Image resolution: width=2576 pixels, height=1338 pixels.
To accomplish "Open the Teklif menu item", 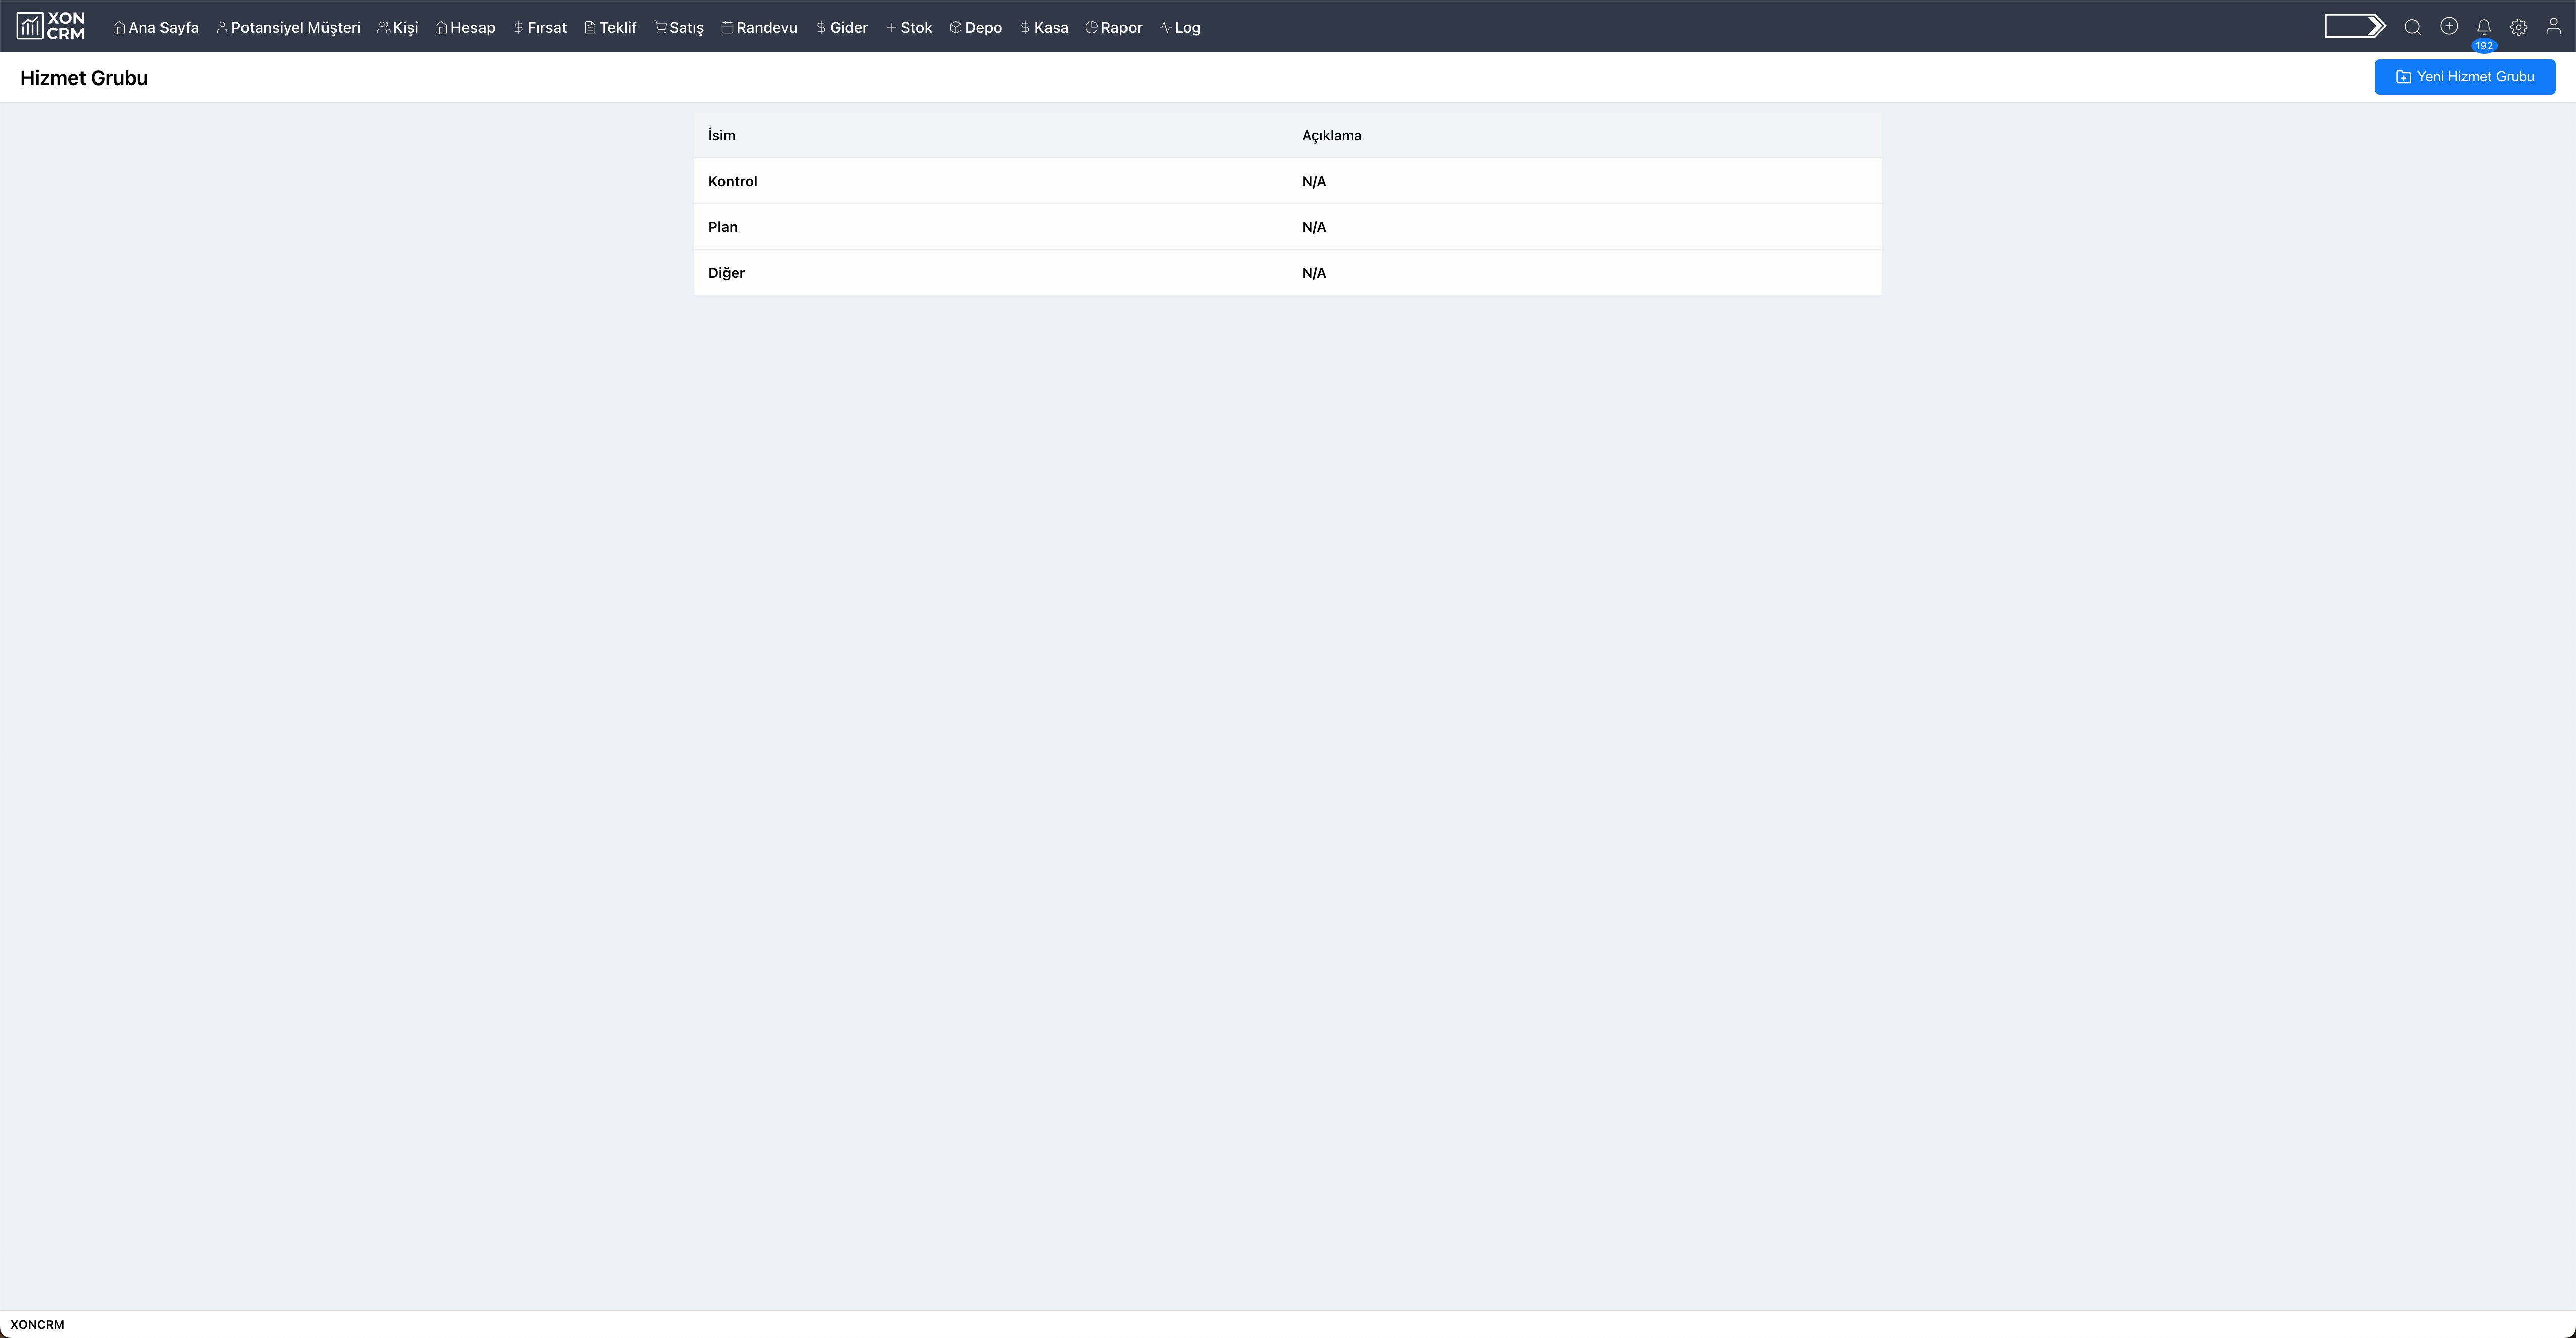I will click(610, 27).
